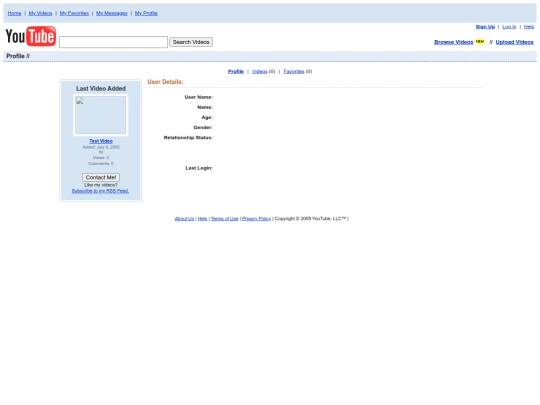
Task: Open the Browse Videos link
Action: point(454,42)
